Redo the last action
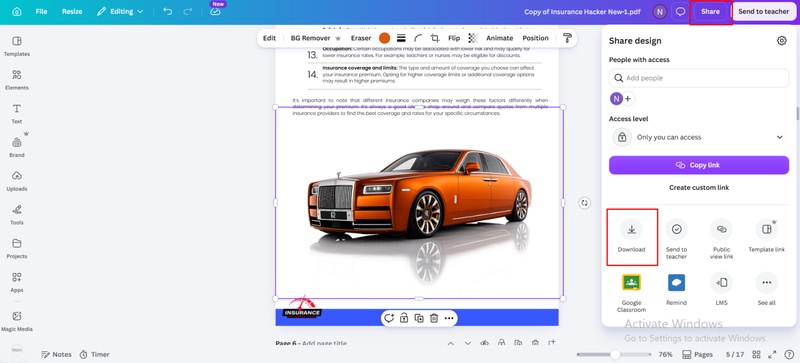This screenshot has width=800, height=363. coord(188,11)
